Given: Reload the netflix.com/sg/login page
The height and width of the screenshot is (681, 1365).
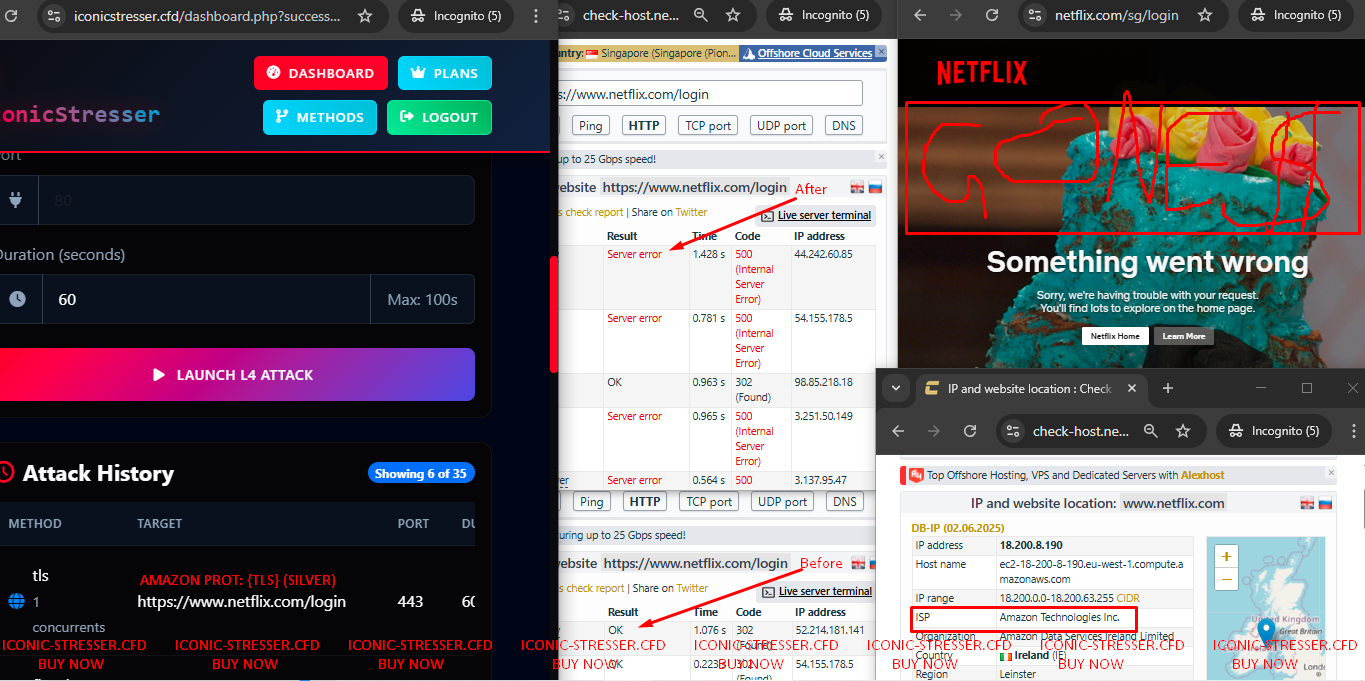Looking at the screenshot, I should [x=992, y=16].
